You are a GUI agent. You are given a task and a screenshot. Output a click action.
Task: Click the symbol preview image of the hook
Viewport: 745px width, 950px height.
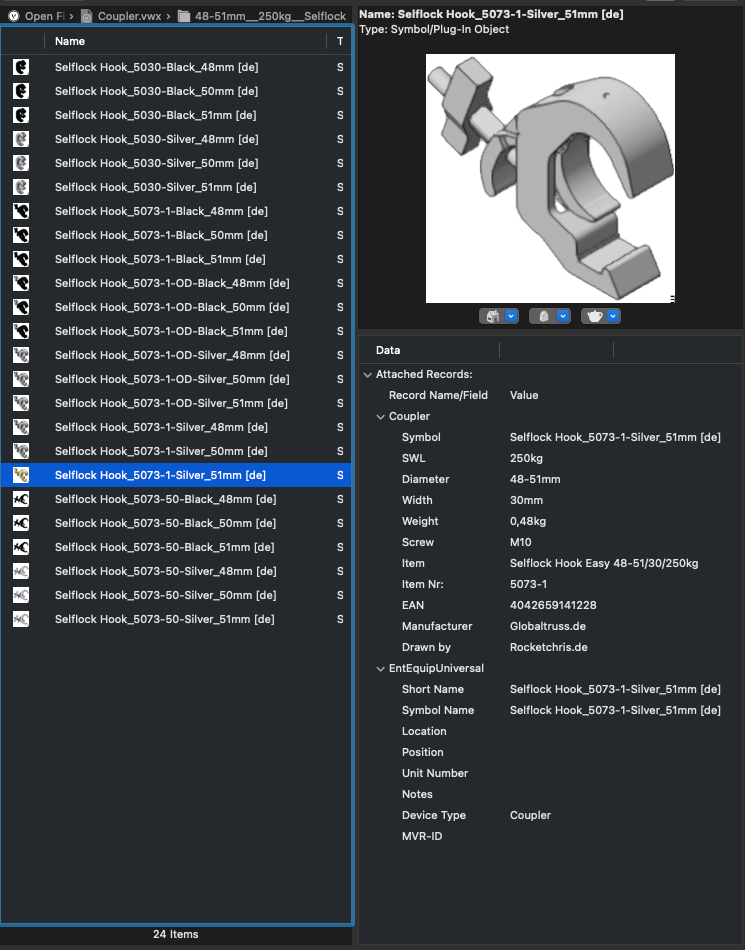click(550, 178)
